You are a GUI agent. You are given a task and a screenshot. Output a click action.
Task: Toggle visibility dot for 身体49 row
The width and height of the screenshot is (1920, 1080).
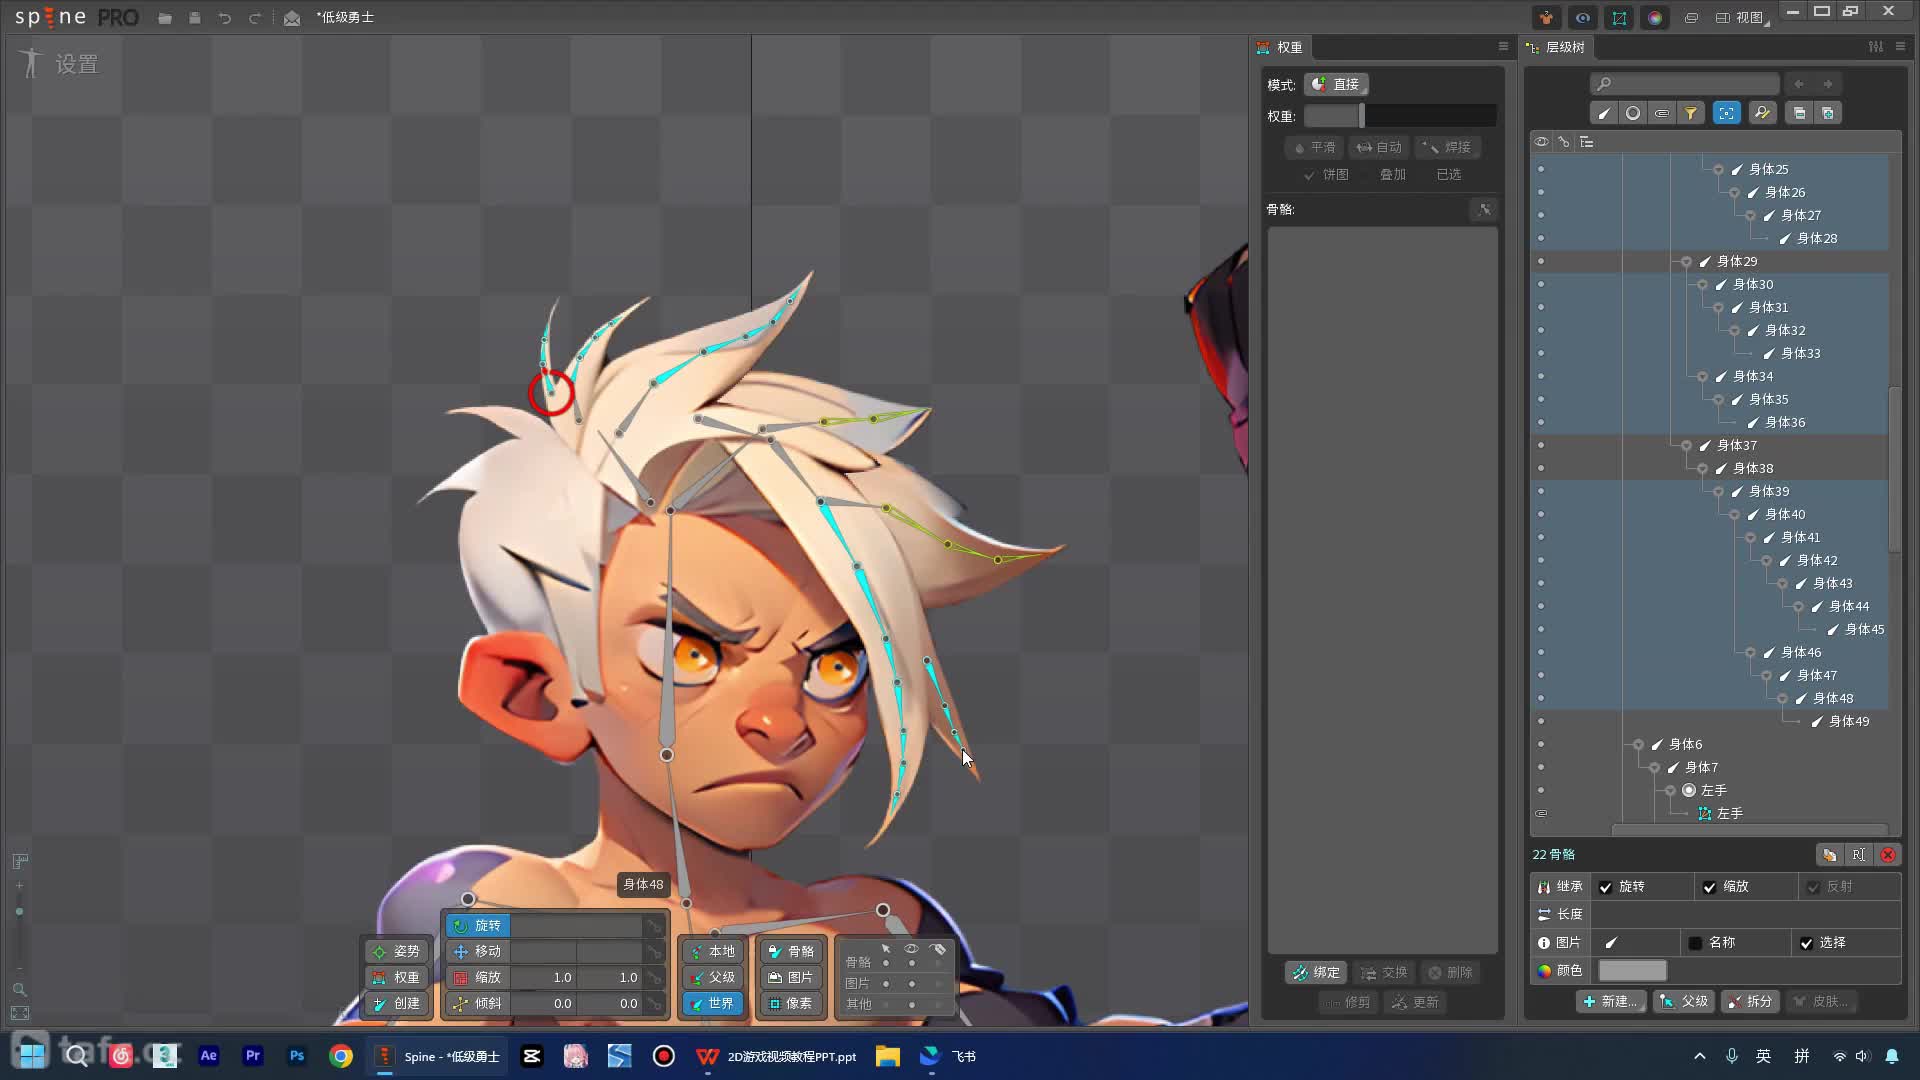(x=1541, y=721)
